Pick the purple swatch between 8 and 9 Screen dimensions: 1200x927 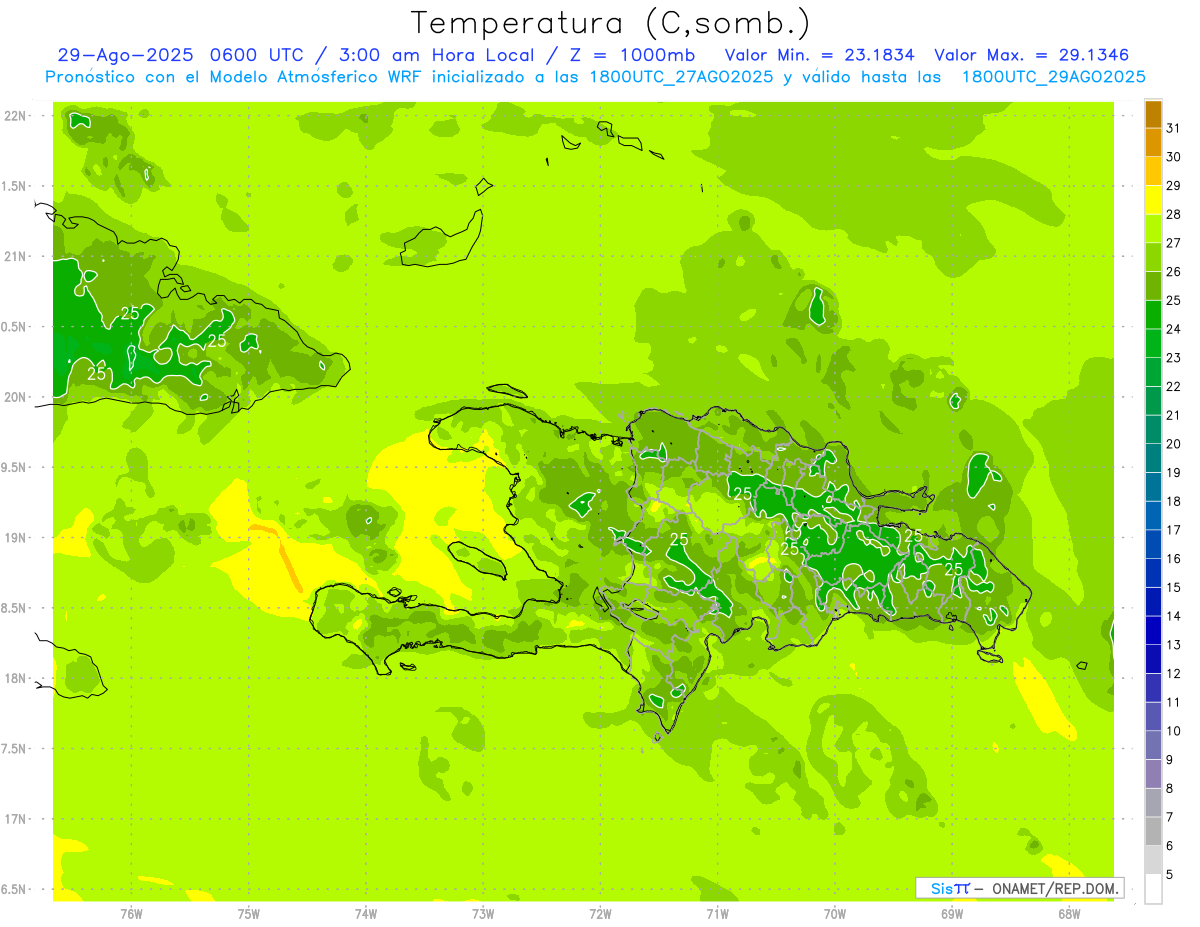tap(1153, 774)
